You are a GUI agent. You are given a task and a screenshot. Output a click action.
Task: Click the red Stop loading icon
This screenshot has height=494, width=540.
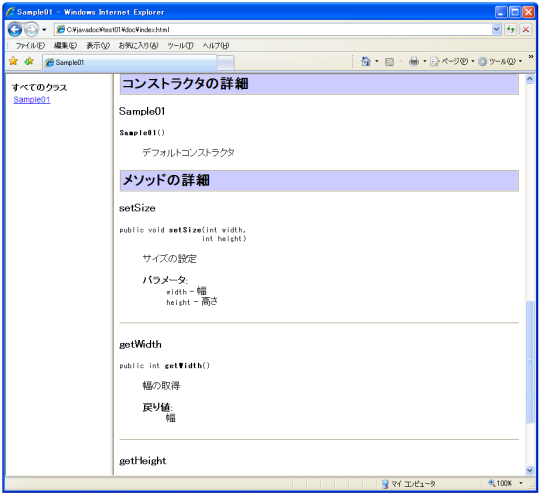[x=526, y=30]
